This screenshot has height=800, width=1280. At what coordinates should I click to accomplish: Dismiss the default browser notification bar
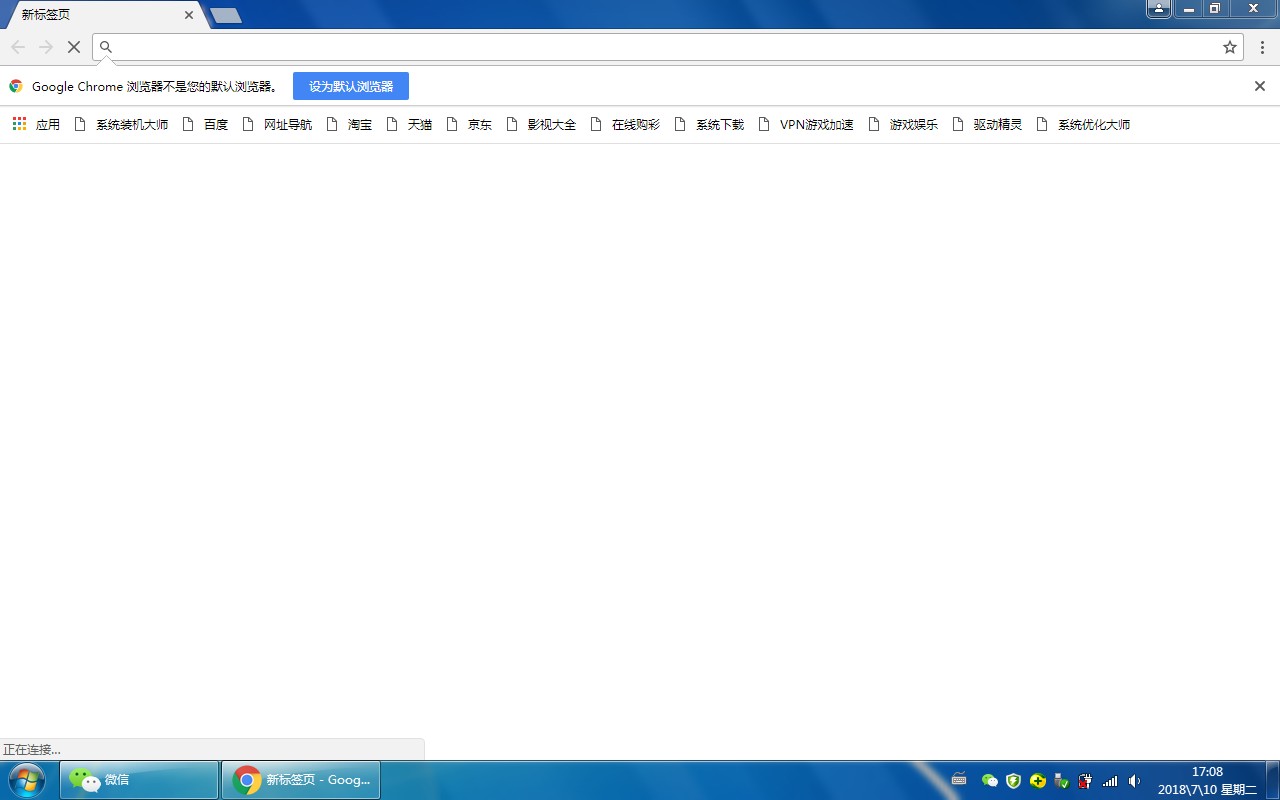(1260, 86)
